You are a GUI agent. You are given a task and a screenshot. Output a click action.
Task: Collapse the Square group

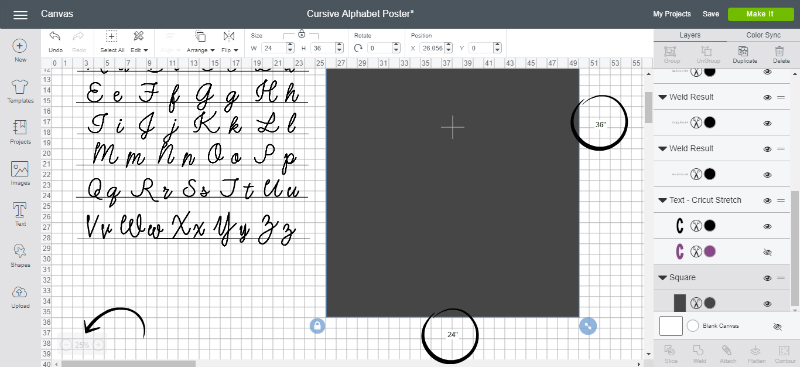pyautogui.click(x=663, y=278)
